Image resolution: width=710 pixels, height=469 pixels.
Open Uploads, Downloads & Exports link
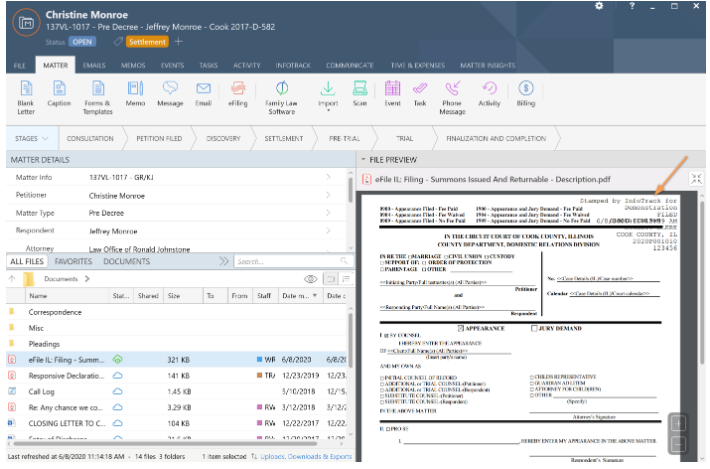click(306, 456)
